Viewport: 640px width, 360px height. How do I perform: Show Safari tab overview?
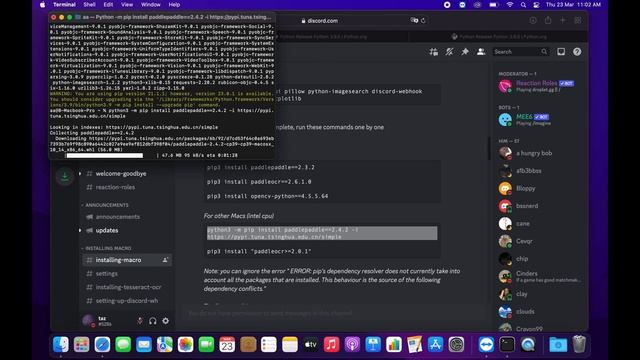(x=578, y=20)
